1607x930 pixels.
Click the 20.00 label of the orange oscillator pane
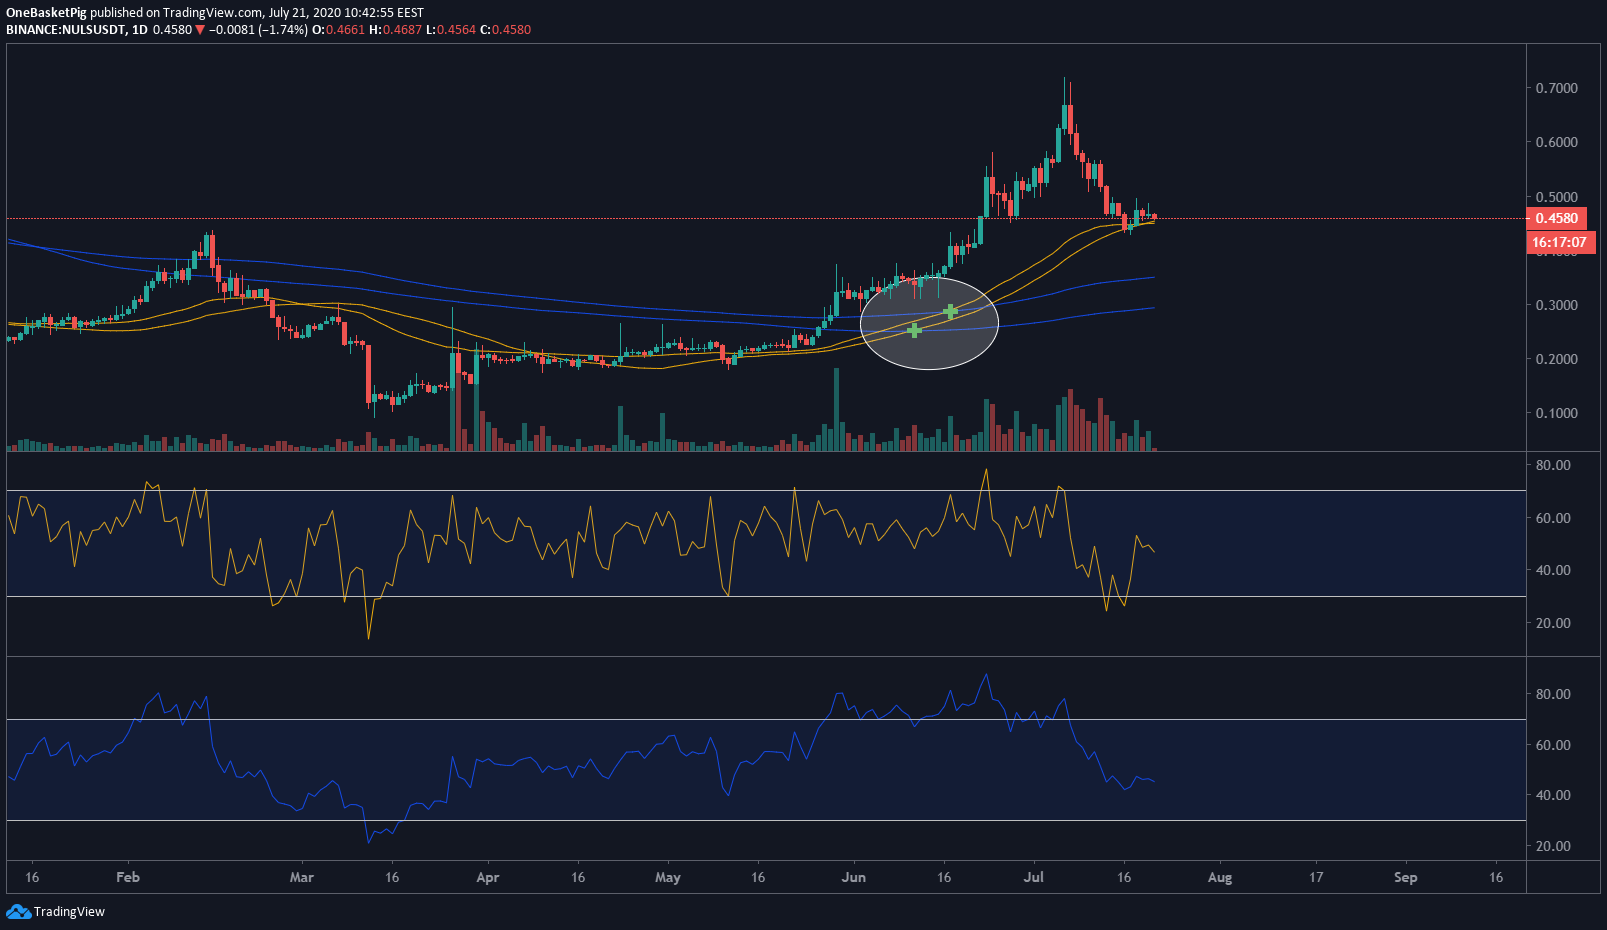tap(1553, 623)
